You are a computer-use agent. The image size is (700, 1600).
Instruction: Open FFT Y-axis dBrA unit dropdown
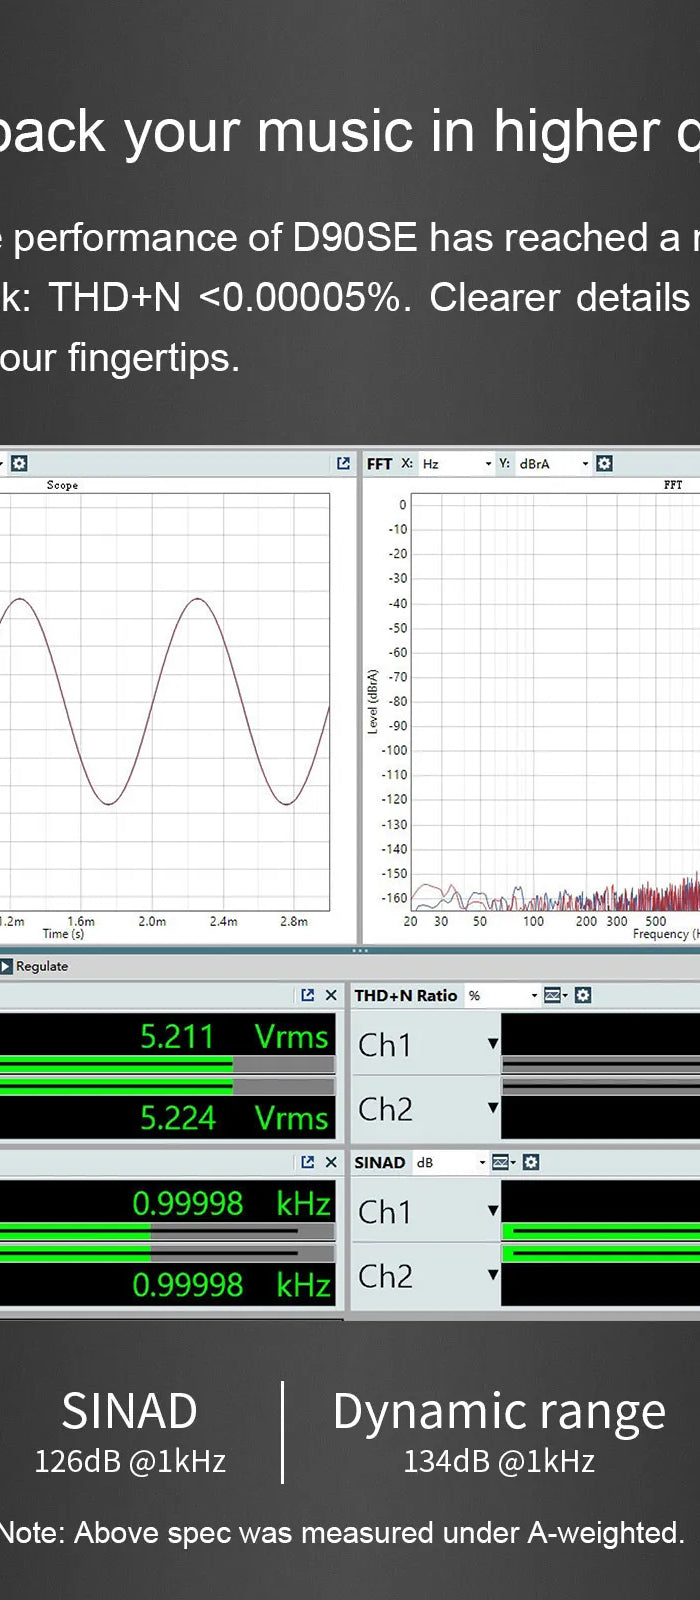[553, 464]
